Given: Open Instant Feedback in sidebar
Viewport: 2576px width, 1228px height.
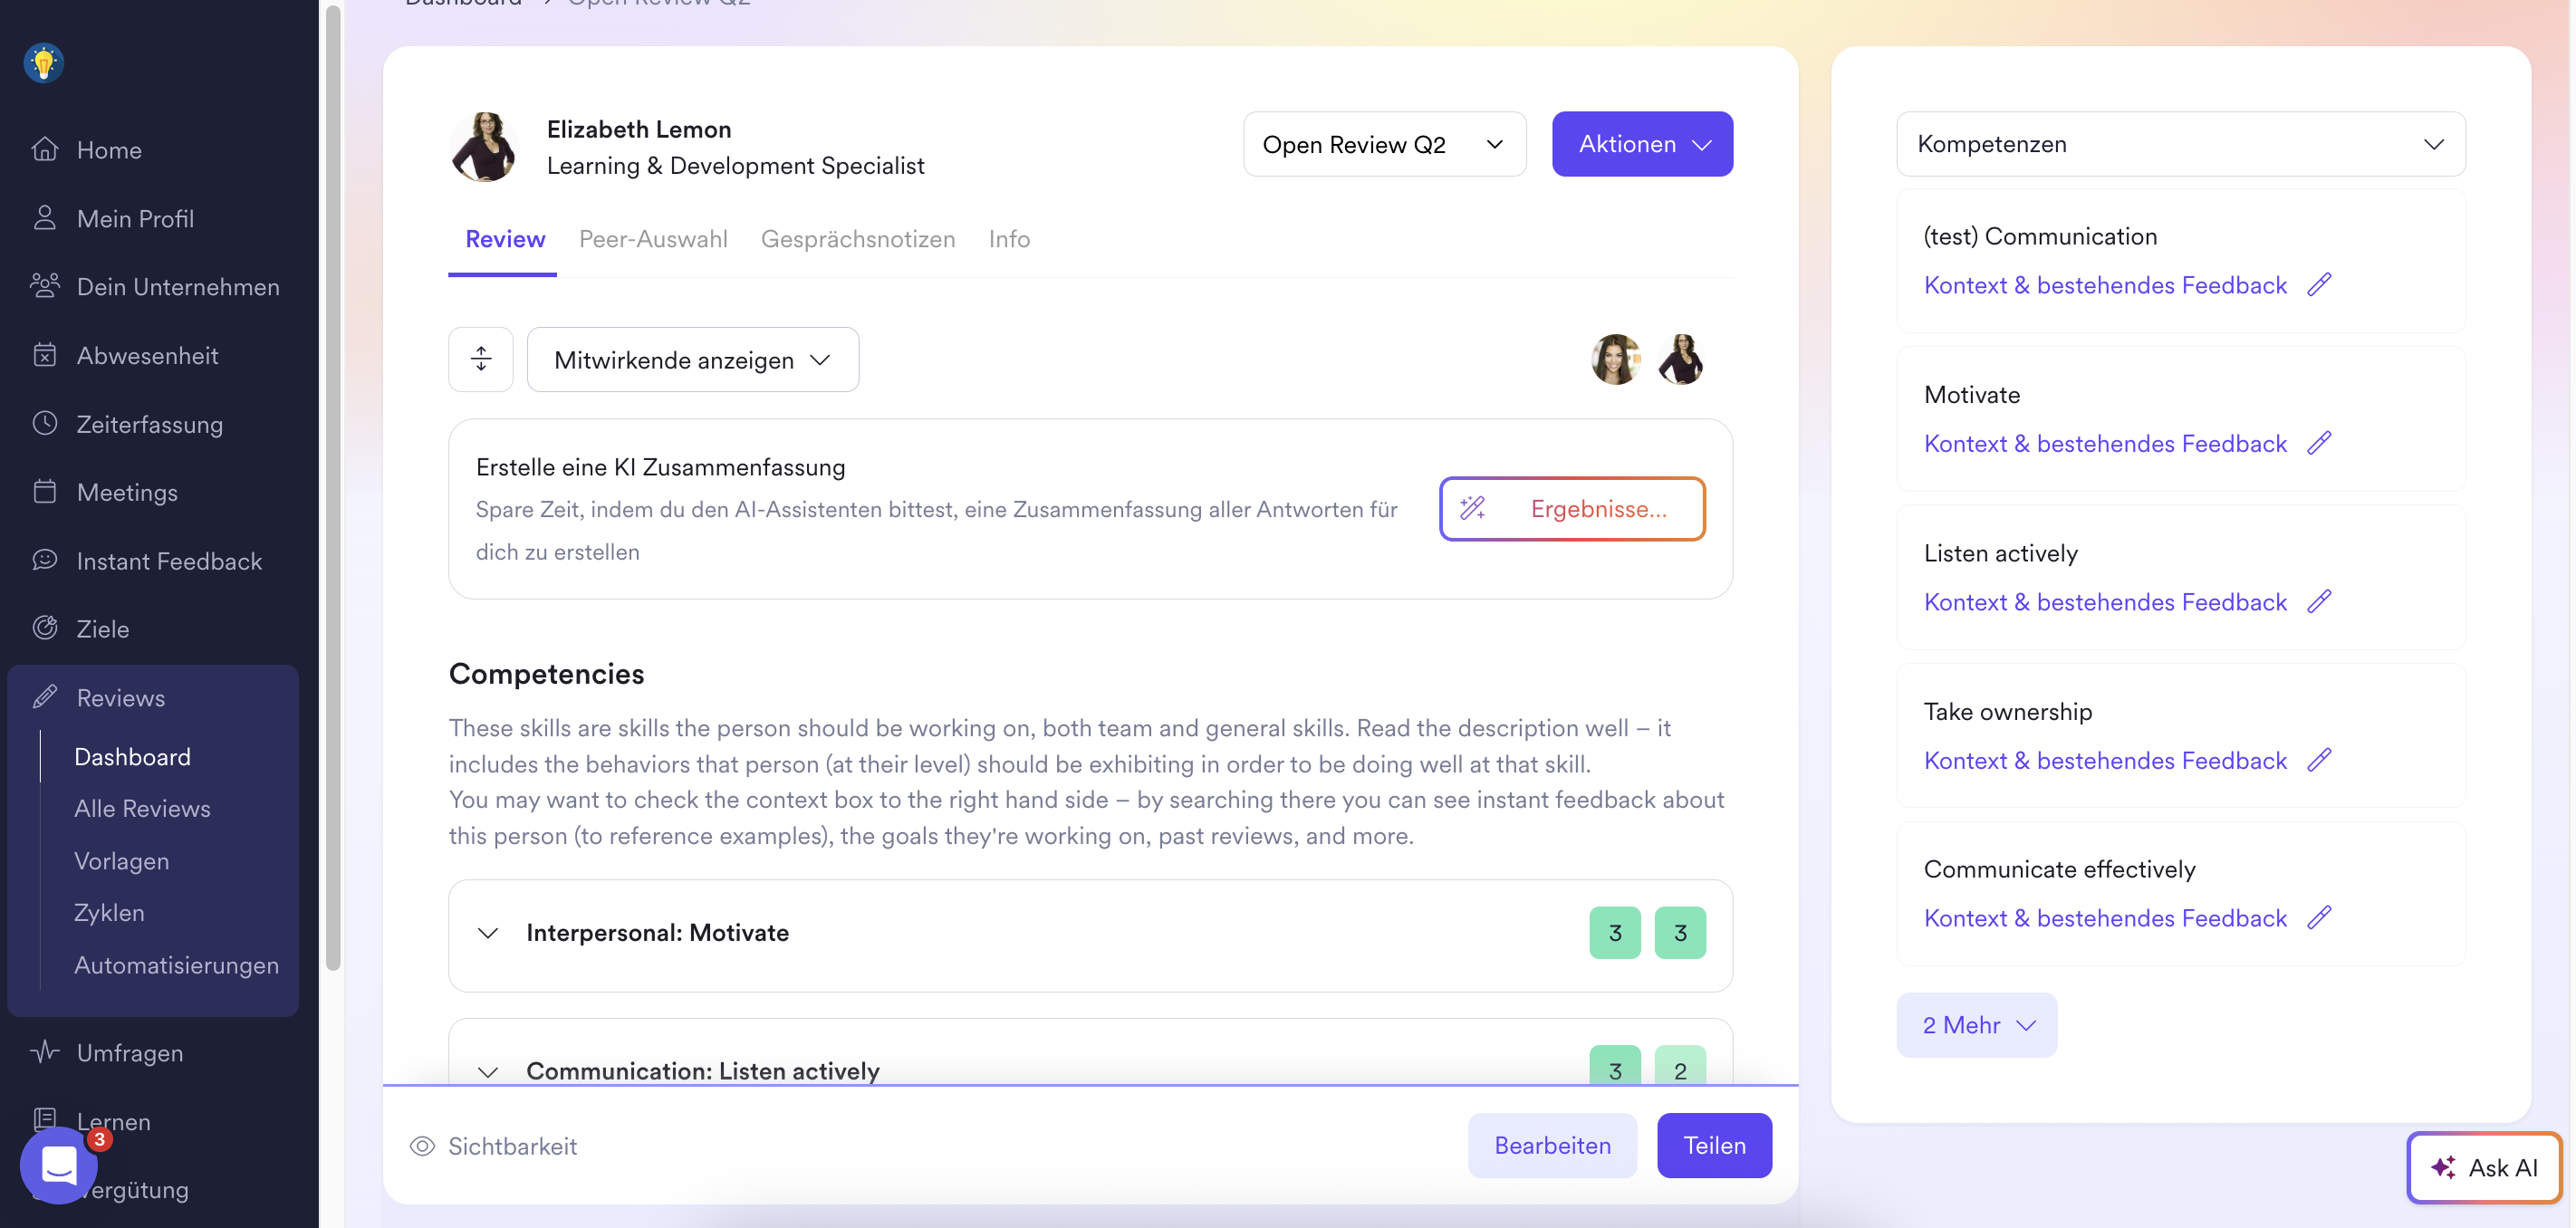Looking at the screenshot, I should pos(168,561).
